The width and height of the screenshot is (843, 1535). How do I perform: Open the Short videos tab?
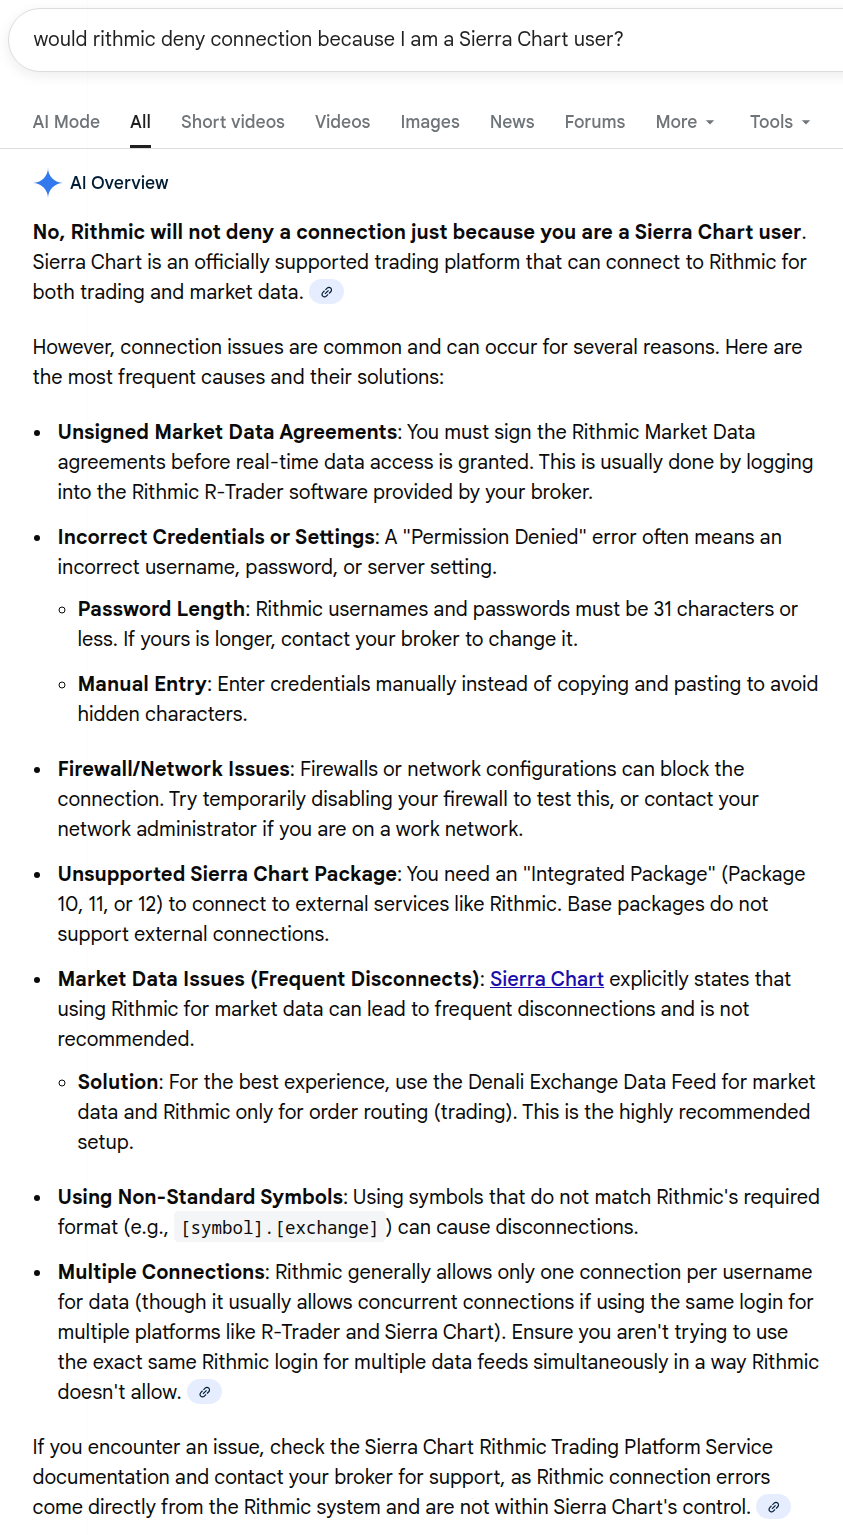click(x=233, y=122)
